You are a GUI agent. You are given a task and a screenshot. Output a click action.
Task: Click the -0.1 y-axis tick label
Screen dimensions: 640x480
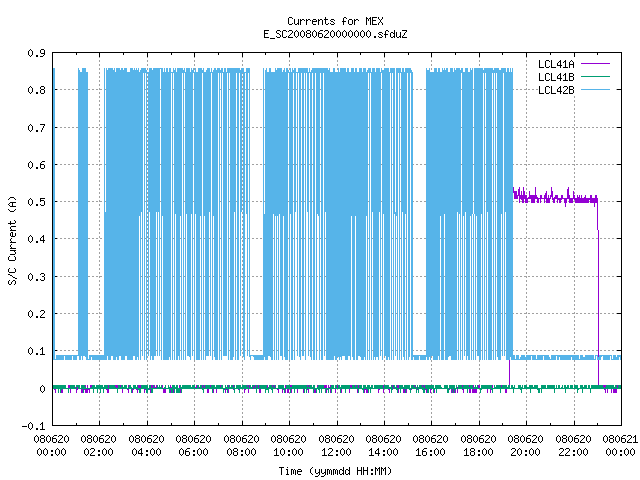[x=33, y=426]
